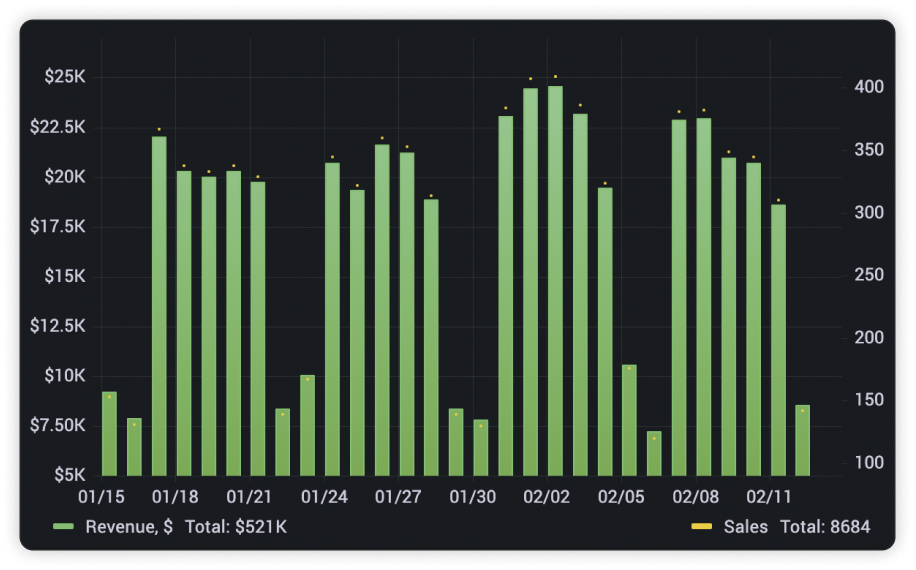Select the revenue bar above 01/15
Screen dimensions: 916x570
coord(109,434)
